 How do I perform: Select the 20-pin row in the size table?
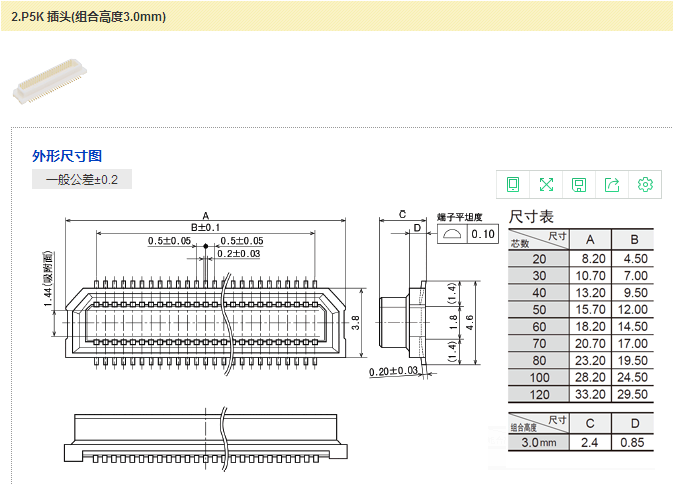pos(580,258)
